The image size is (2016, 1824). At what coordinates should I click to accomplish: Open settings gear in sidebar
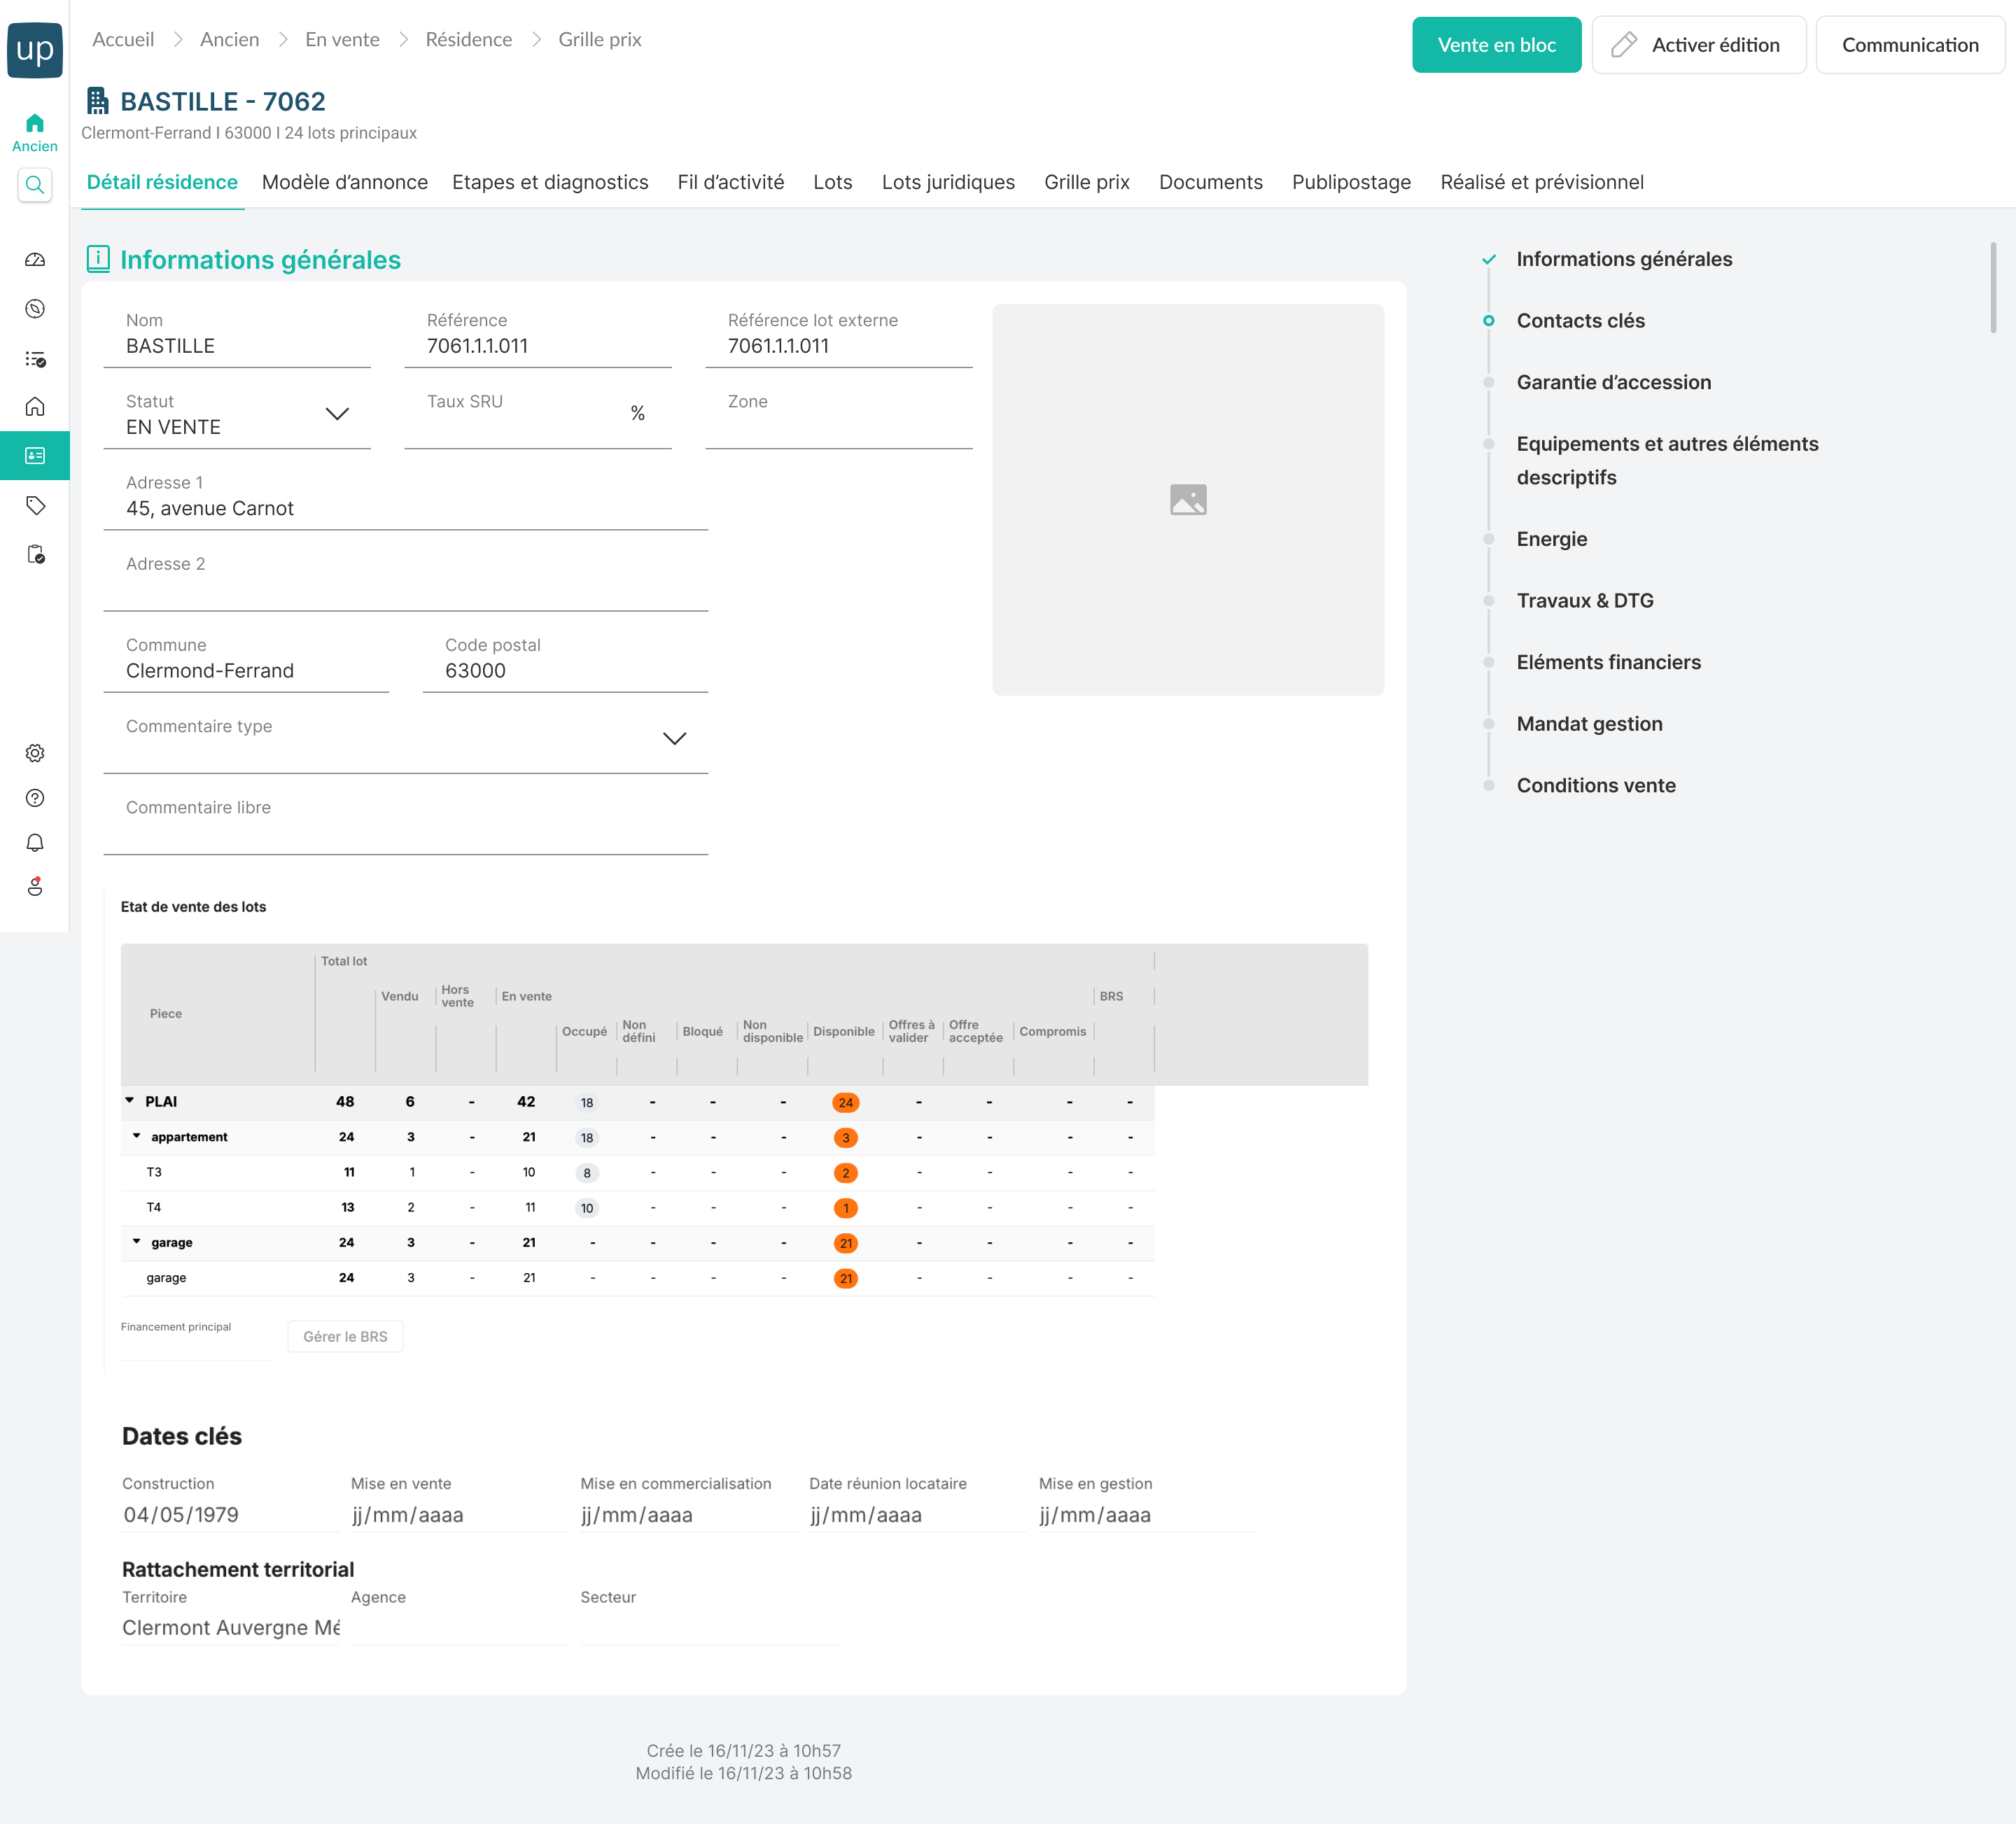35,753
